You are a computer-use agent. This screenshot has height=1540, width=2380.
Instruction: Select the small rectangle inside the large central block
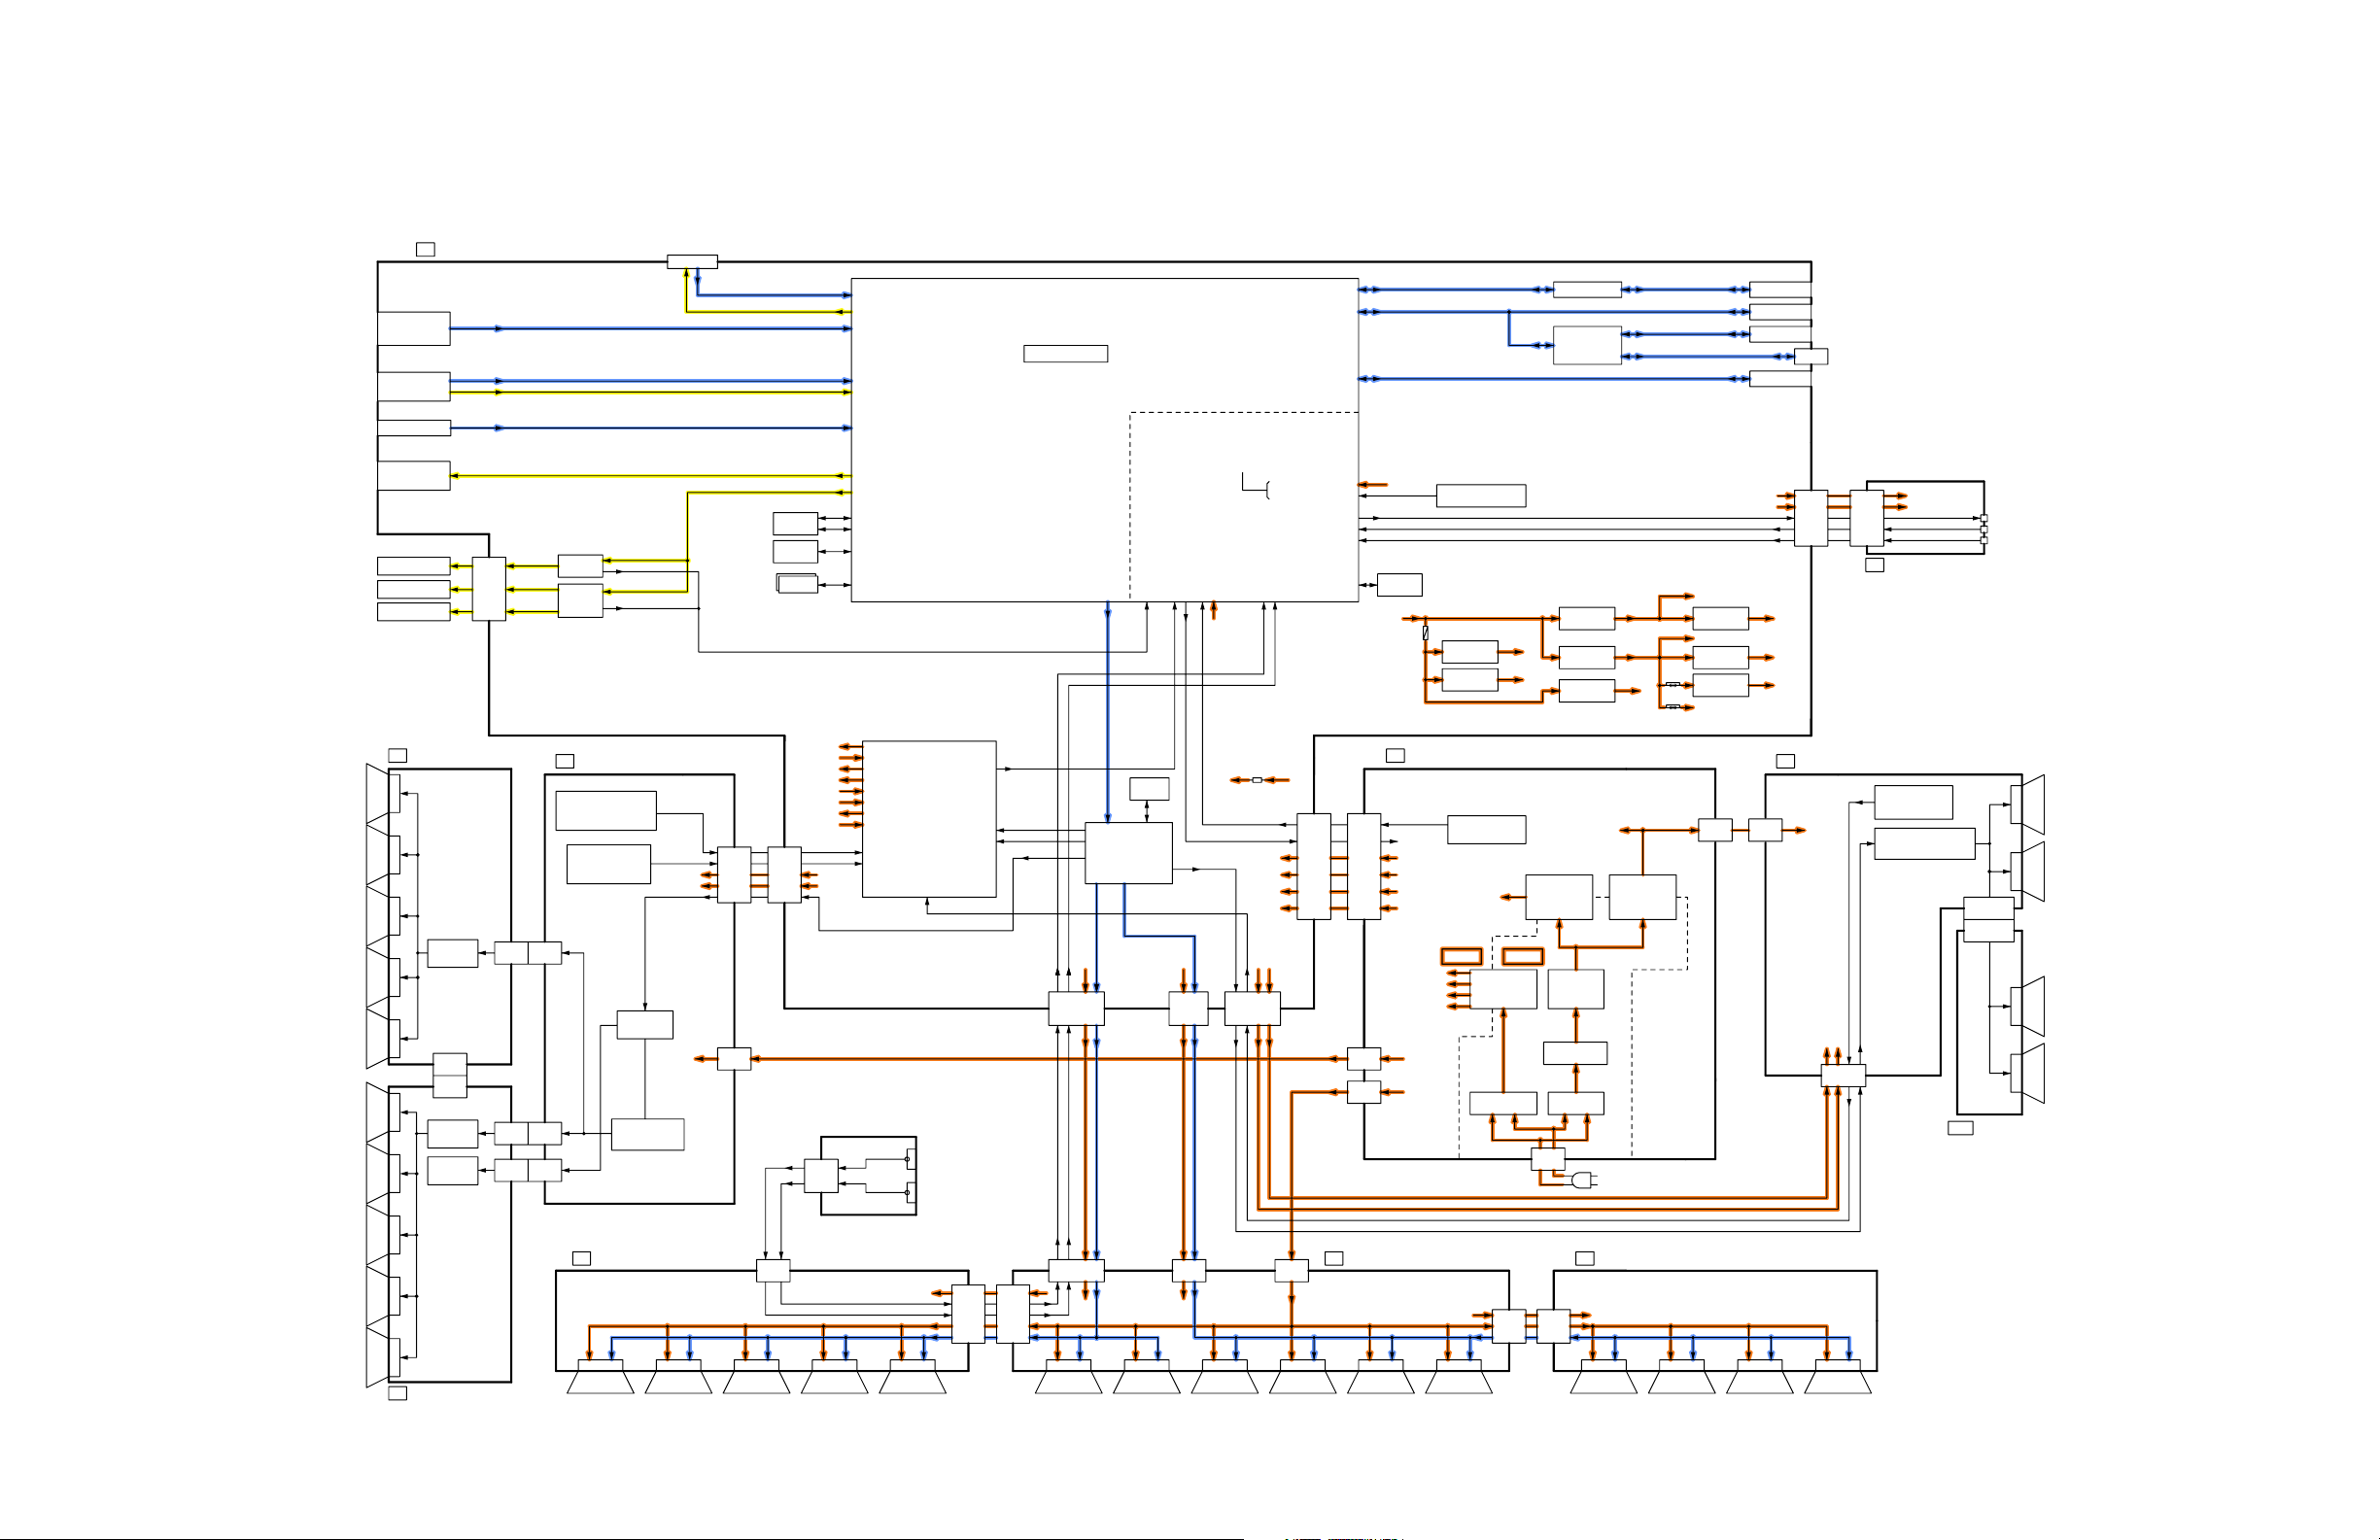pos(1065,353)
